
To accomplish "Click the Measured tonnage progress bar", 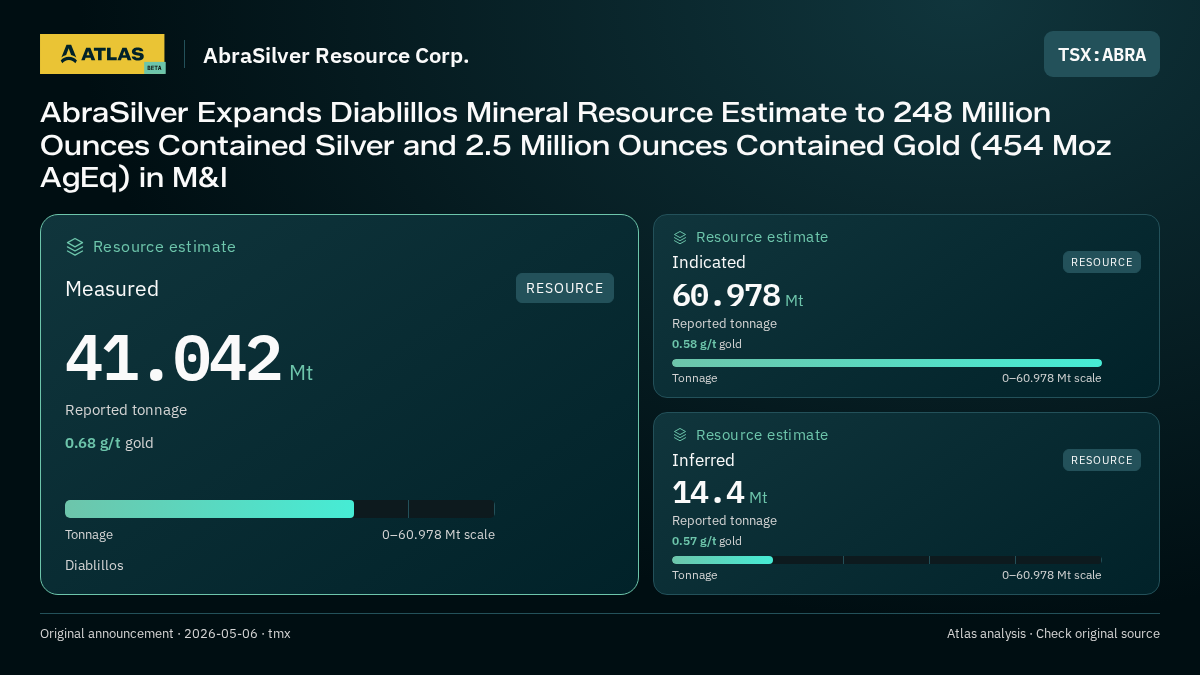I will pos(280,509).
